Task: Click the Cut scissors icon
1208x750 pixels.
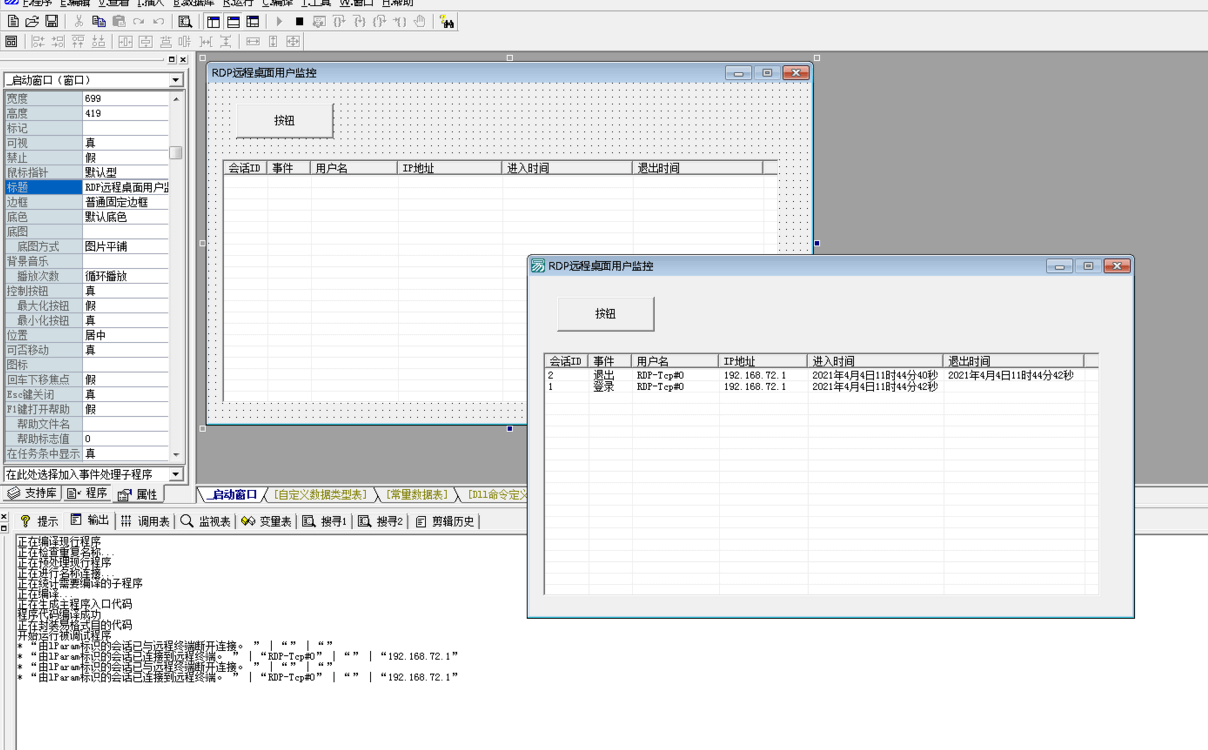Action: point(78,22)
